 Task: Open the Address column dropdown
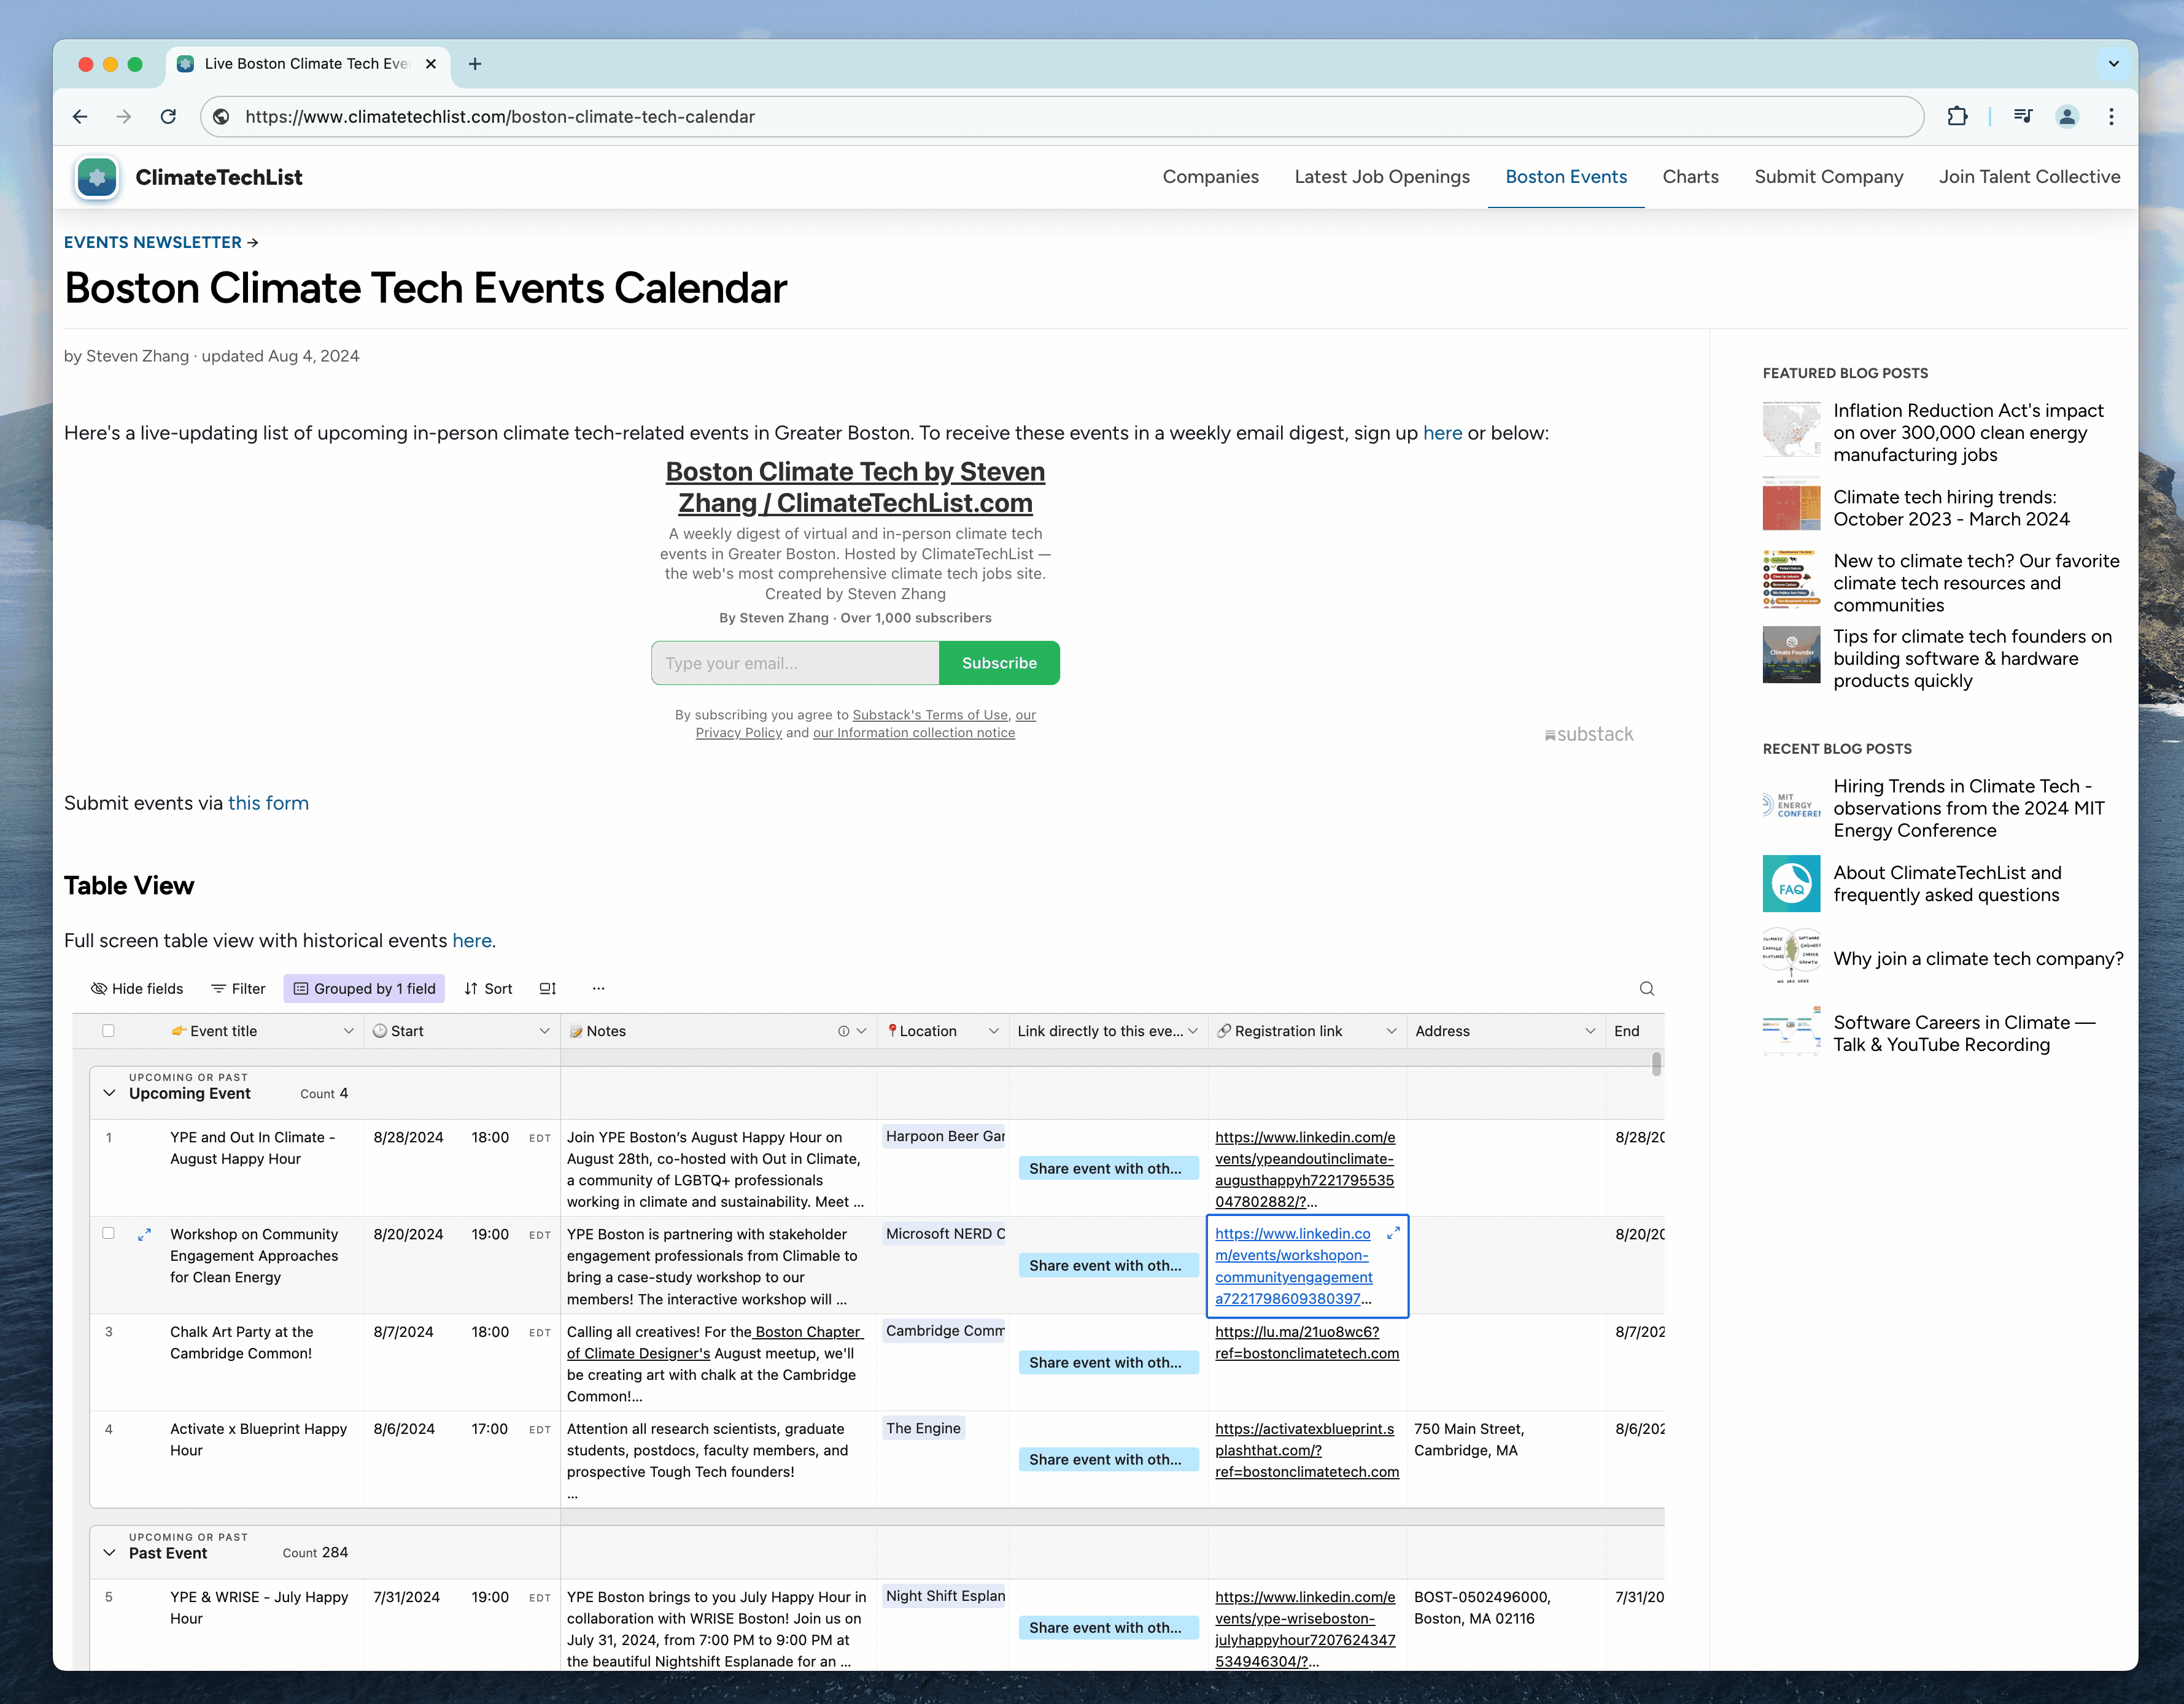tap(1590, 1032)
